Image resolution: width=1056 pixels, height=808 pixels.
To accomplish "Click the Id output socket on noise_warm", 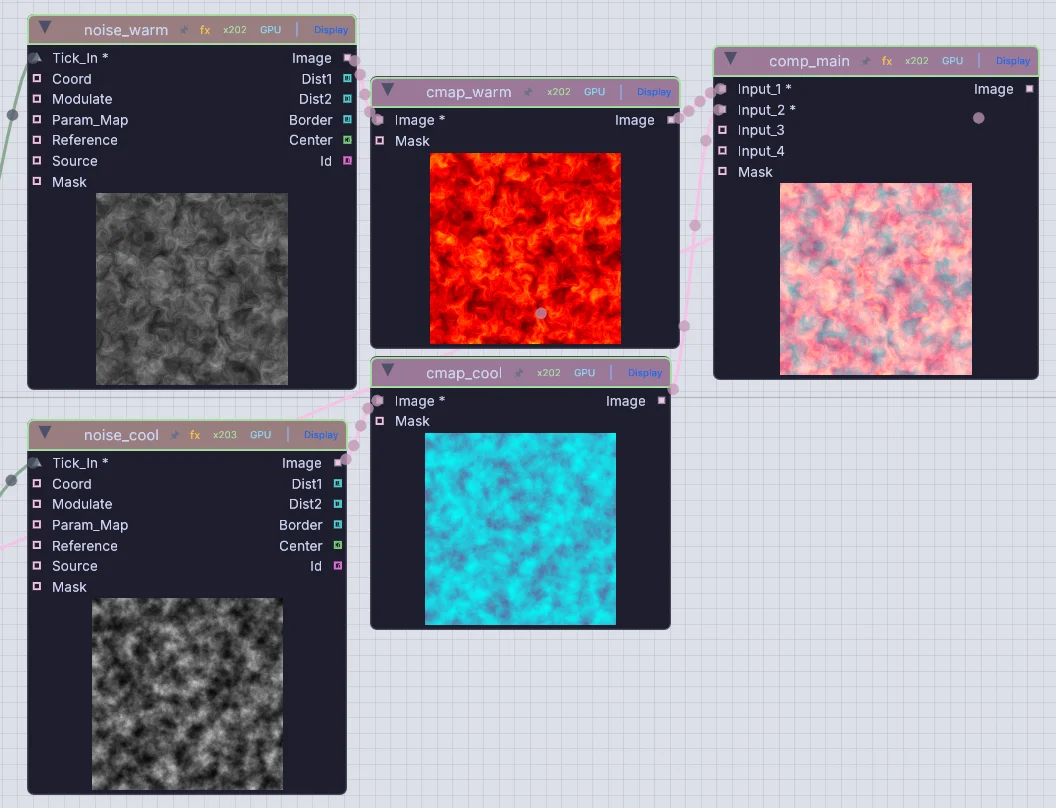I will tap(348, 161).
